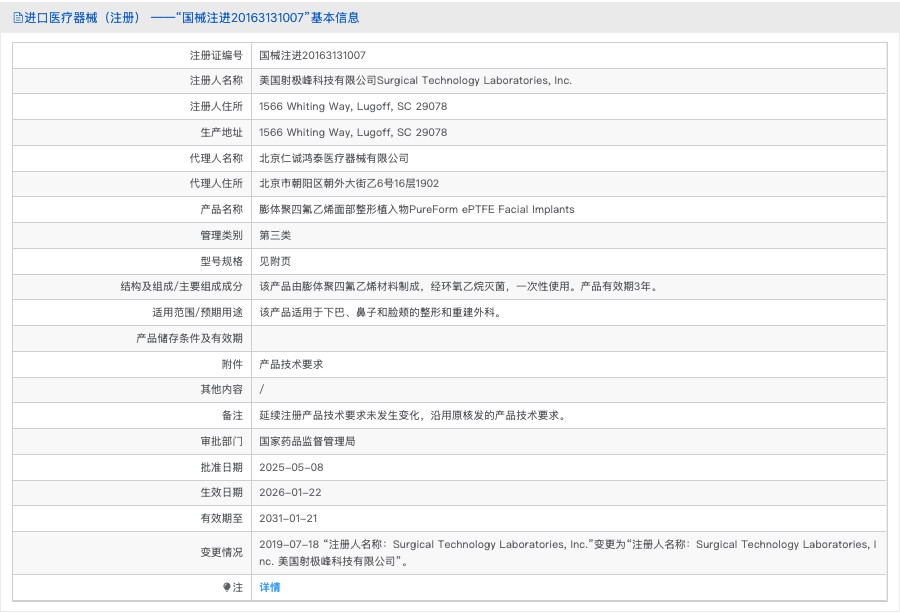Open the 详情 link in the 注 row
Image resolution: width=900 pixels, height=613 pixels.
click(x=271, y=587)
